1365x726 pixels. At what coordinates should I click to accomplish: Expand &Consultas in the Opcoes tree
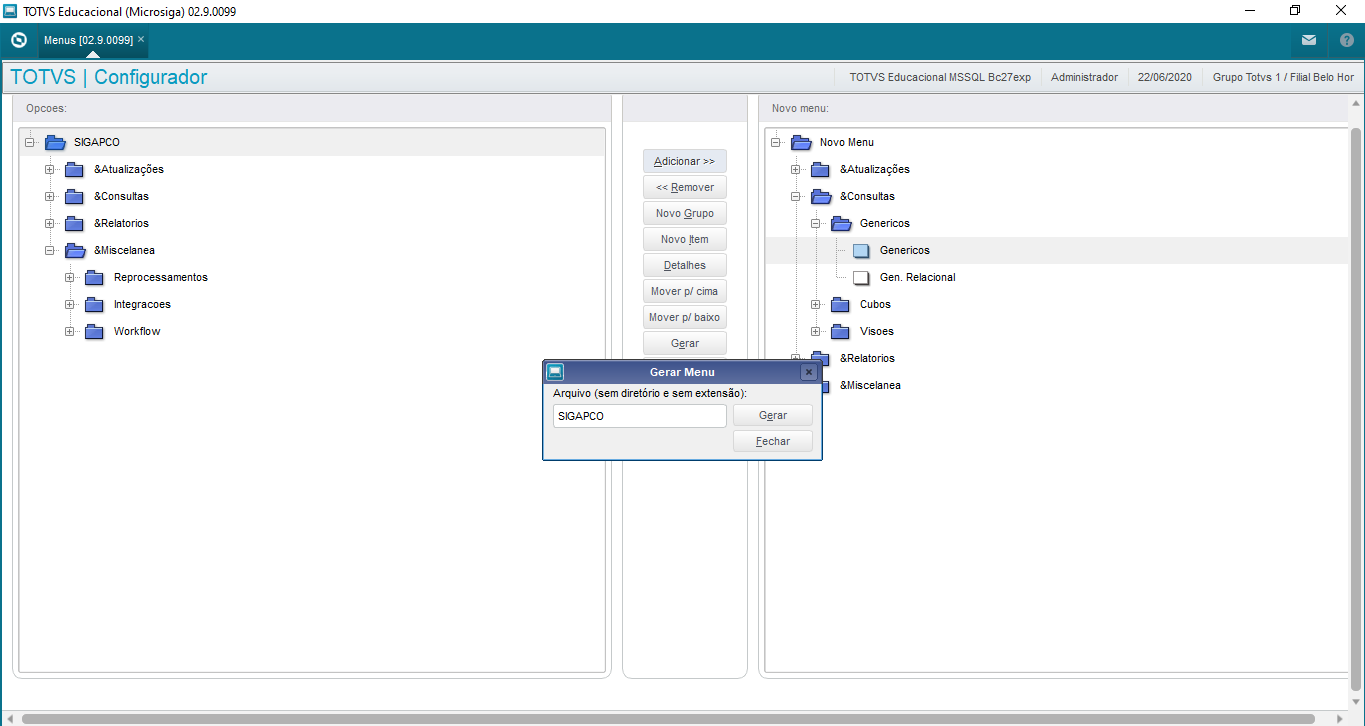[x=50, y=196]
